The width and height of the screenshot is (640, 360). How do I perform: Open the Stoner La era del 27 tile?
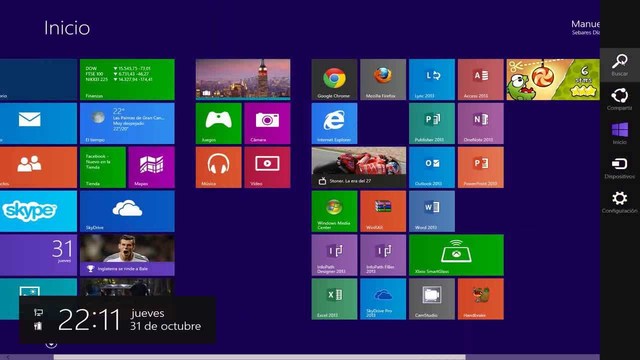tap(359, 167)
